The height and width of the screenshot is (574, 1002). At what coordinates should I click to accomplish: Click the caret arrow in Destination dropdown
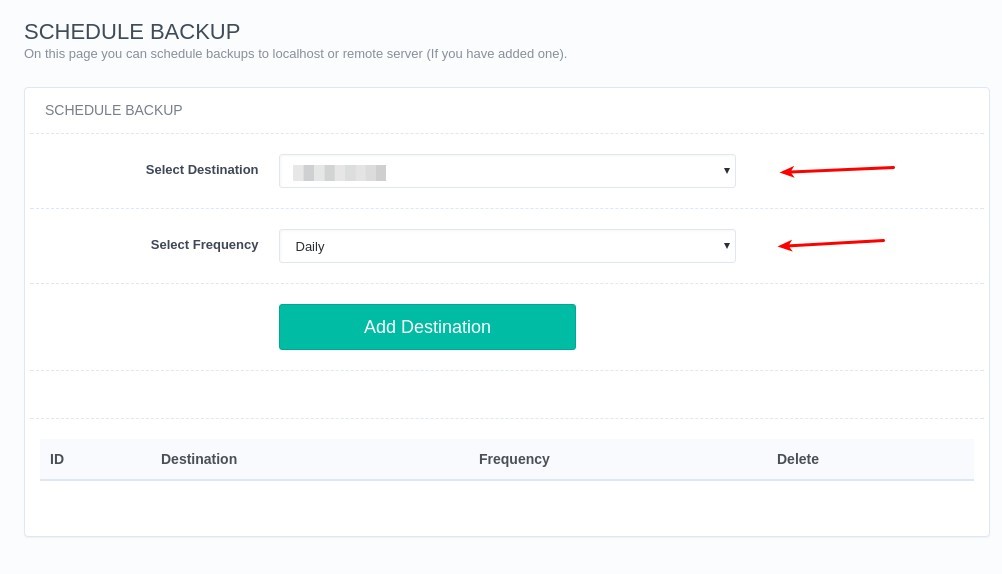(727, 171)
